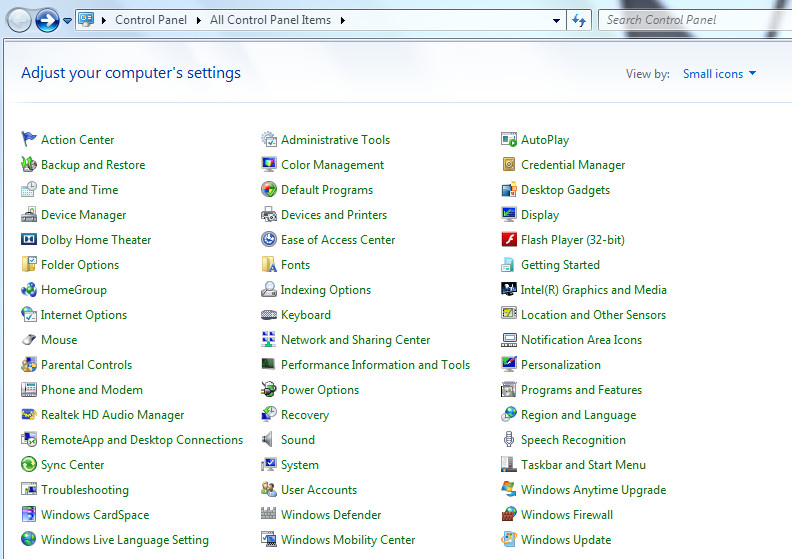
Task: Open the Personalization link
Action: click(561, 365)
